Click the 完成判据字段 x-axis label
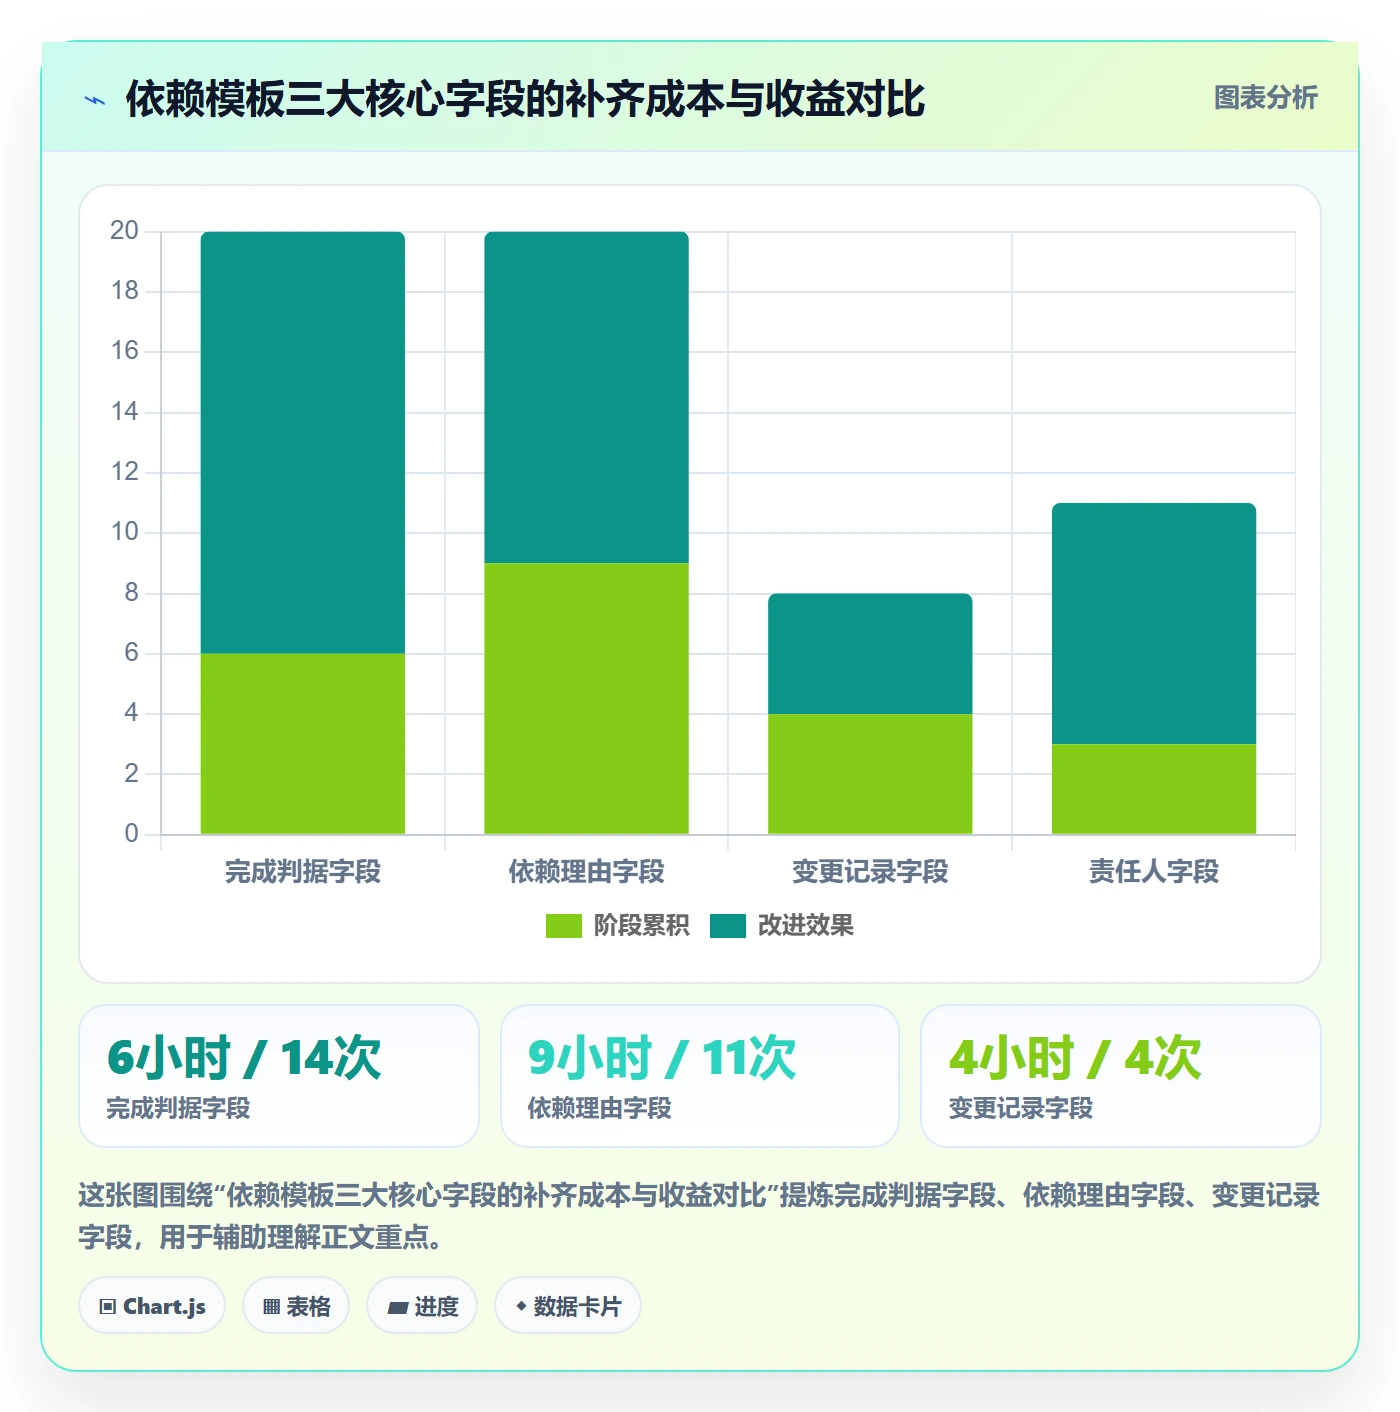The image size is (1400, 1412). (303, 872)
